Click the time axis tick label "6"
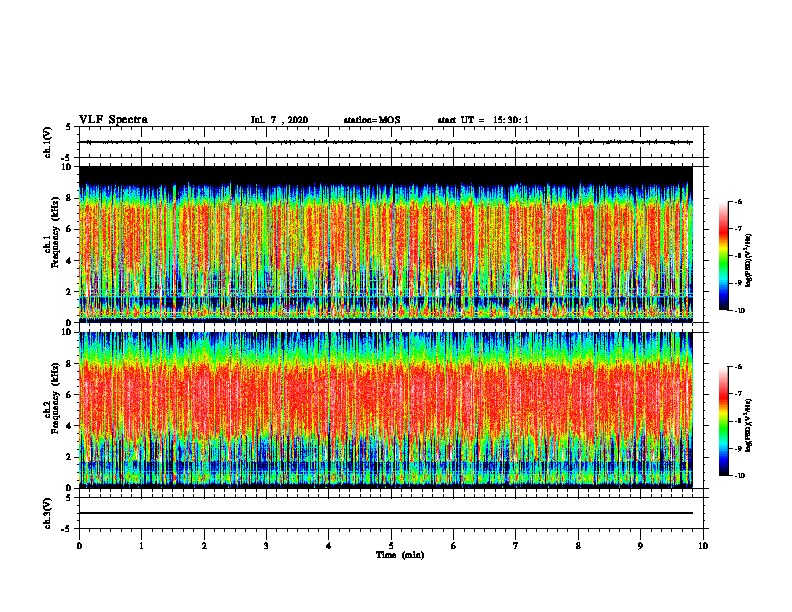 [454, 546]
